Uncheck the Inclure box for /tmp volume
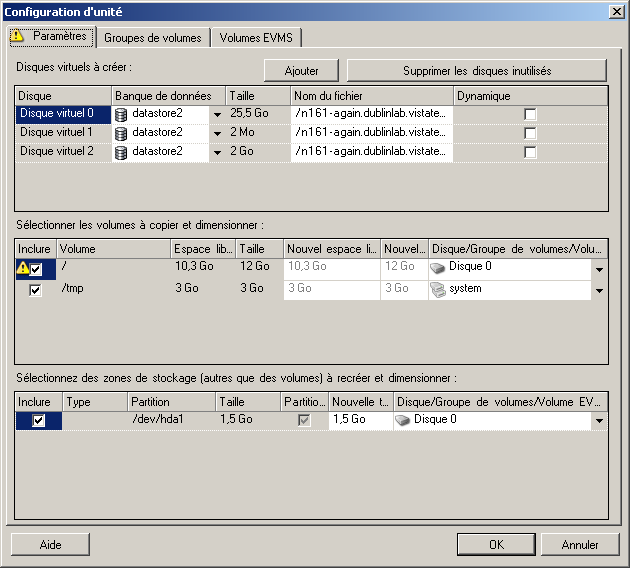 coord(36,290)
